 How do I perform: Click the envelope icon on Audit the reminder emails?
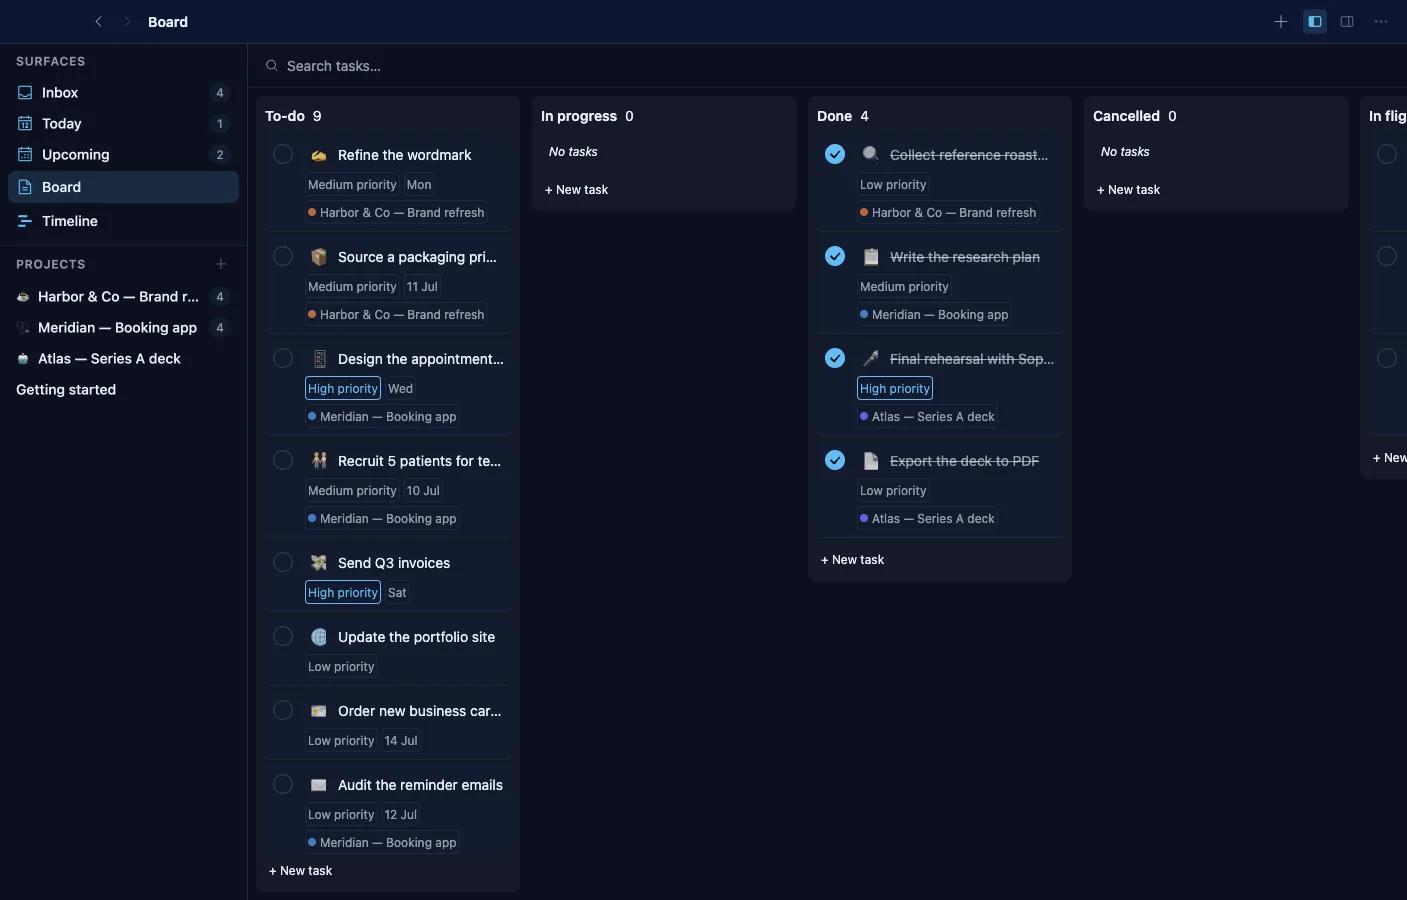pyautogui.click(x=319, y=785)
